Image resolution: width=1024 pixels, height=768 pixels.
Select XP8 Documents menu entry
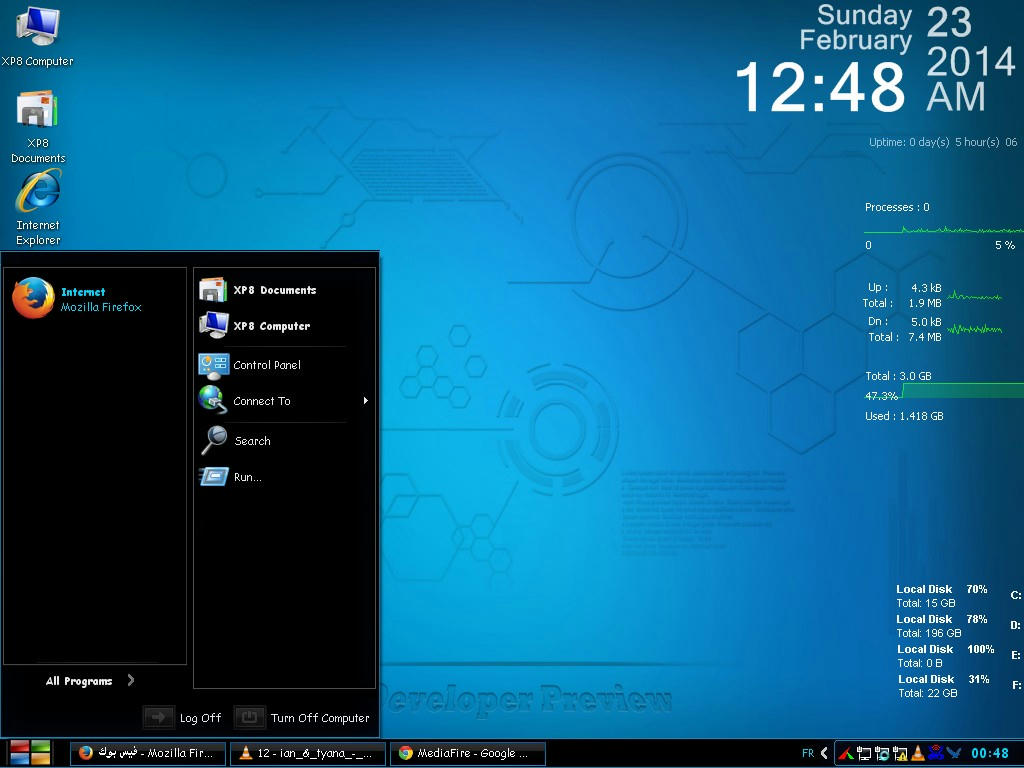[284, 289]
